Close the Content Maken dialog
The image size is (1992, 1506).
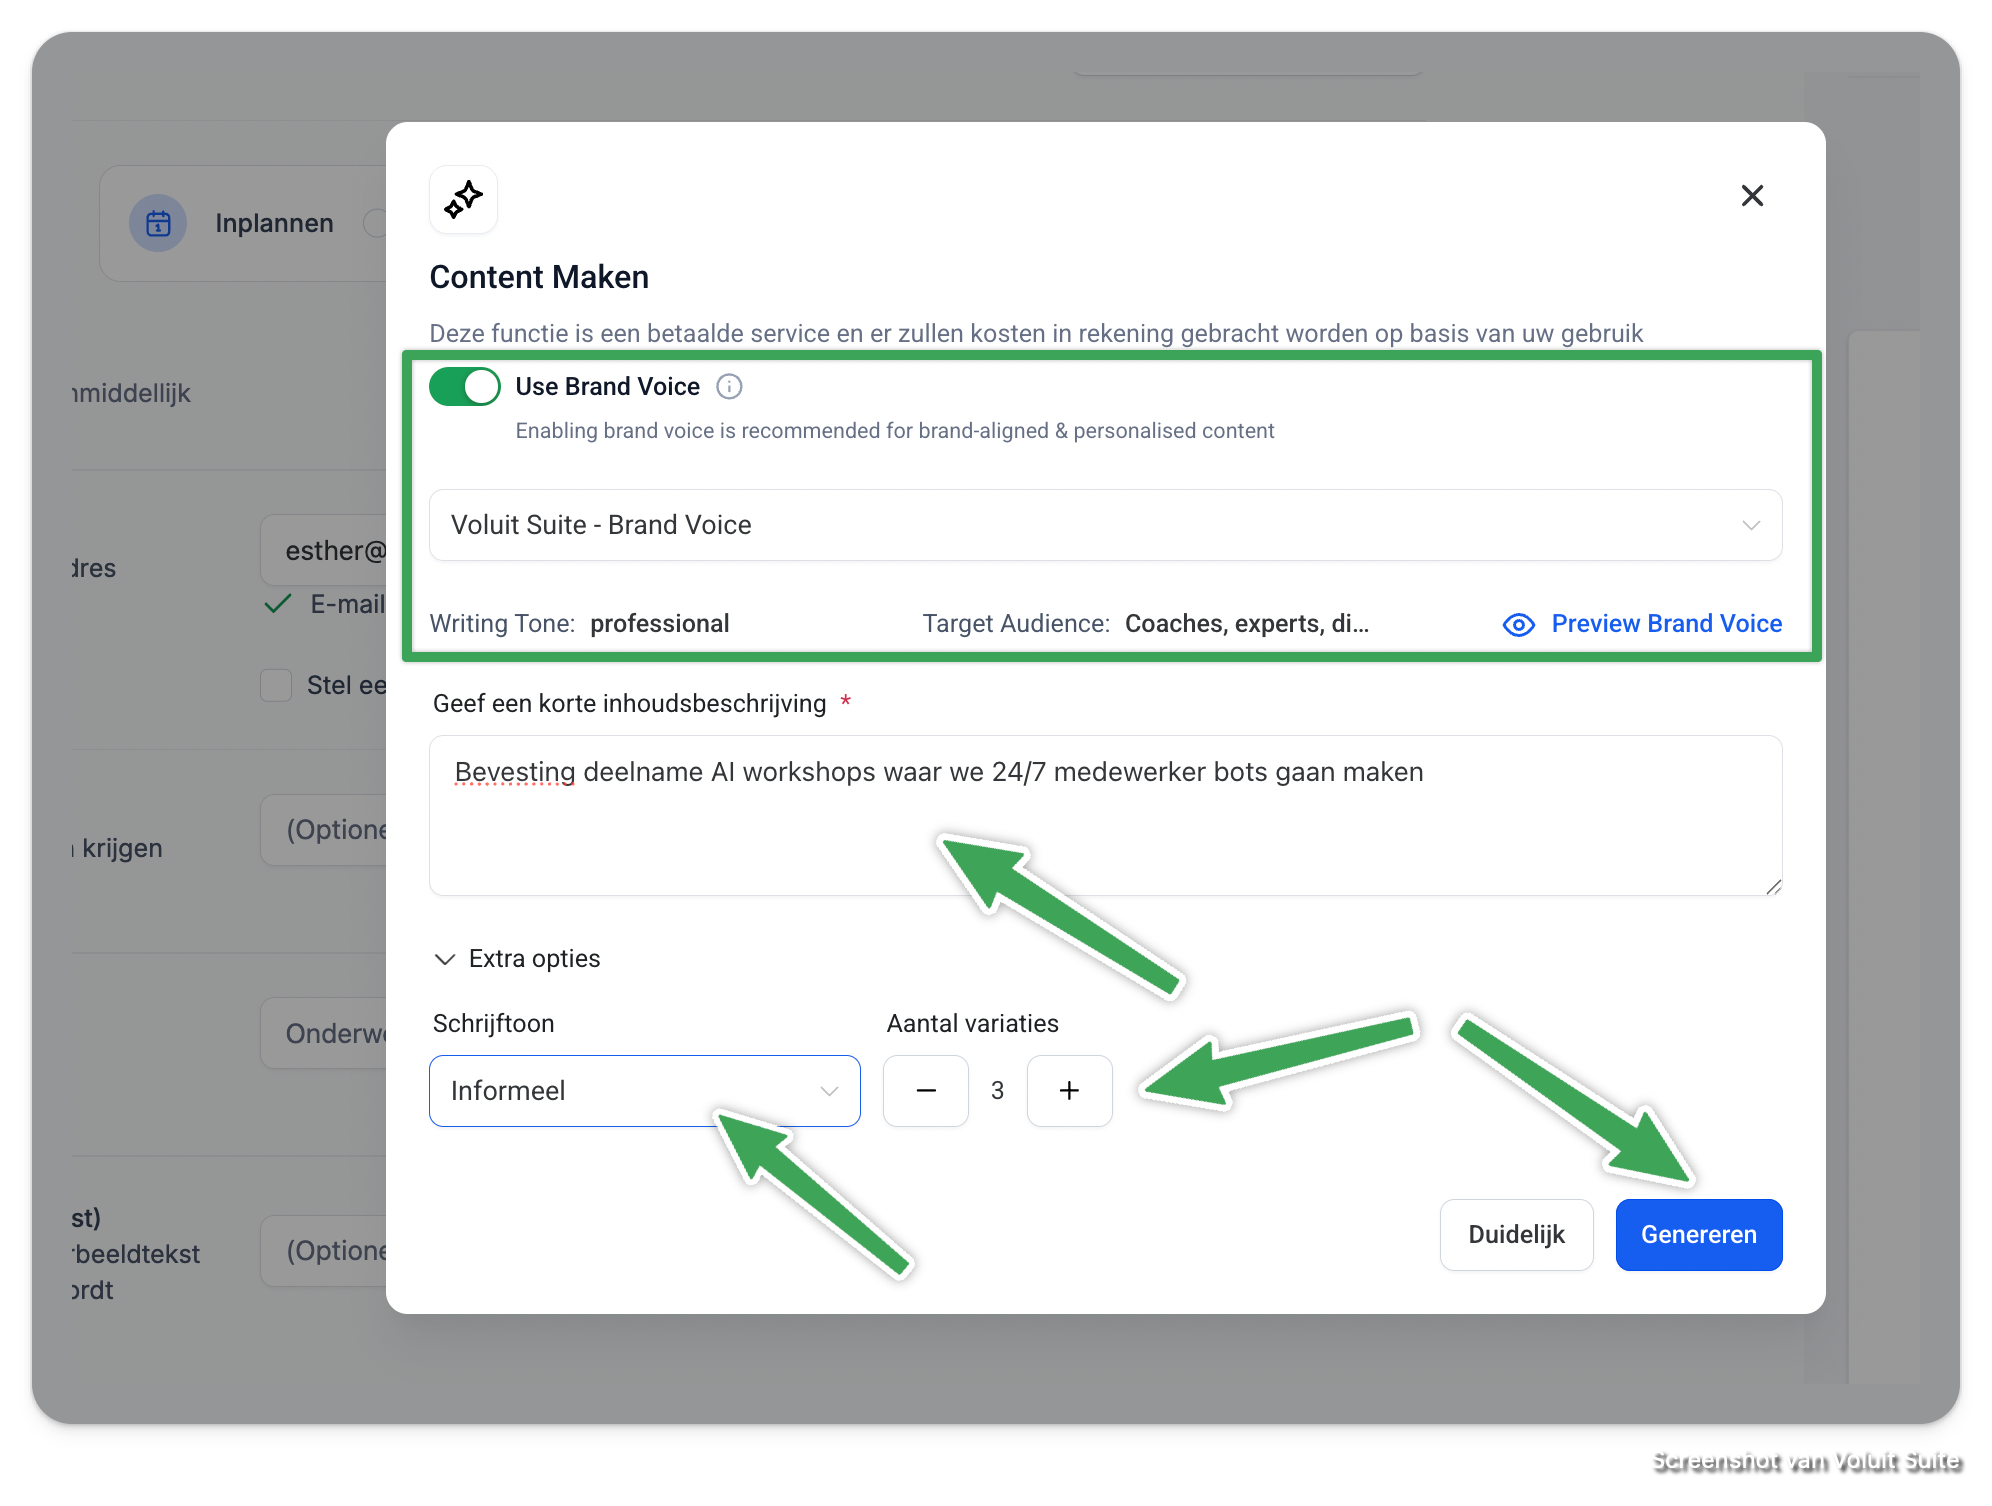[x=1752, y=196]
